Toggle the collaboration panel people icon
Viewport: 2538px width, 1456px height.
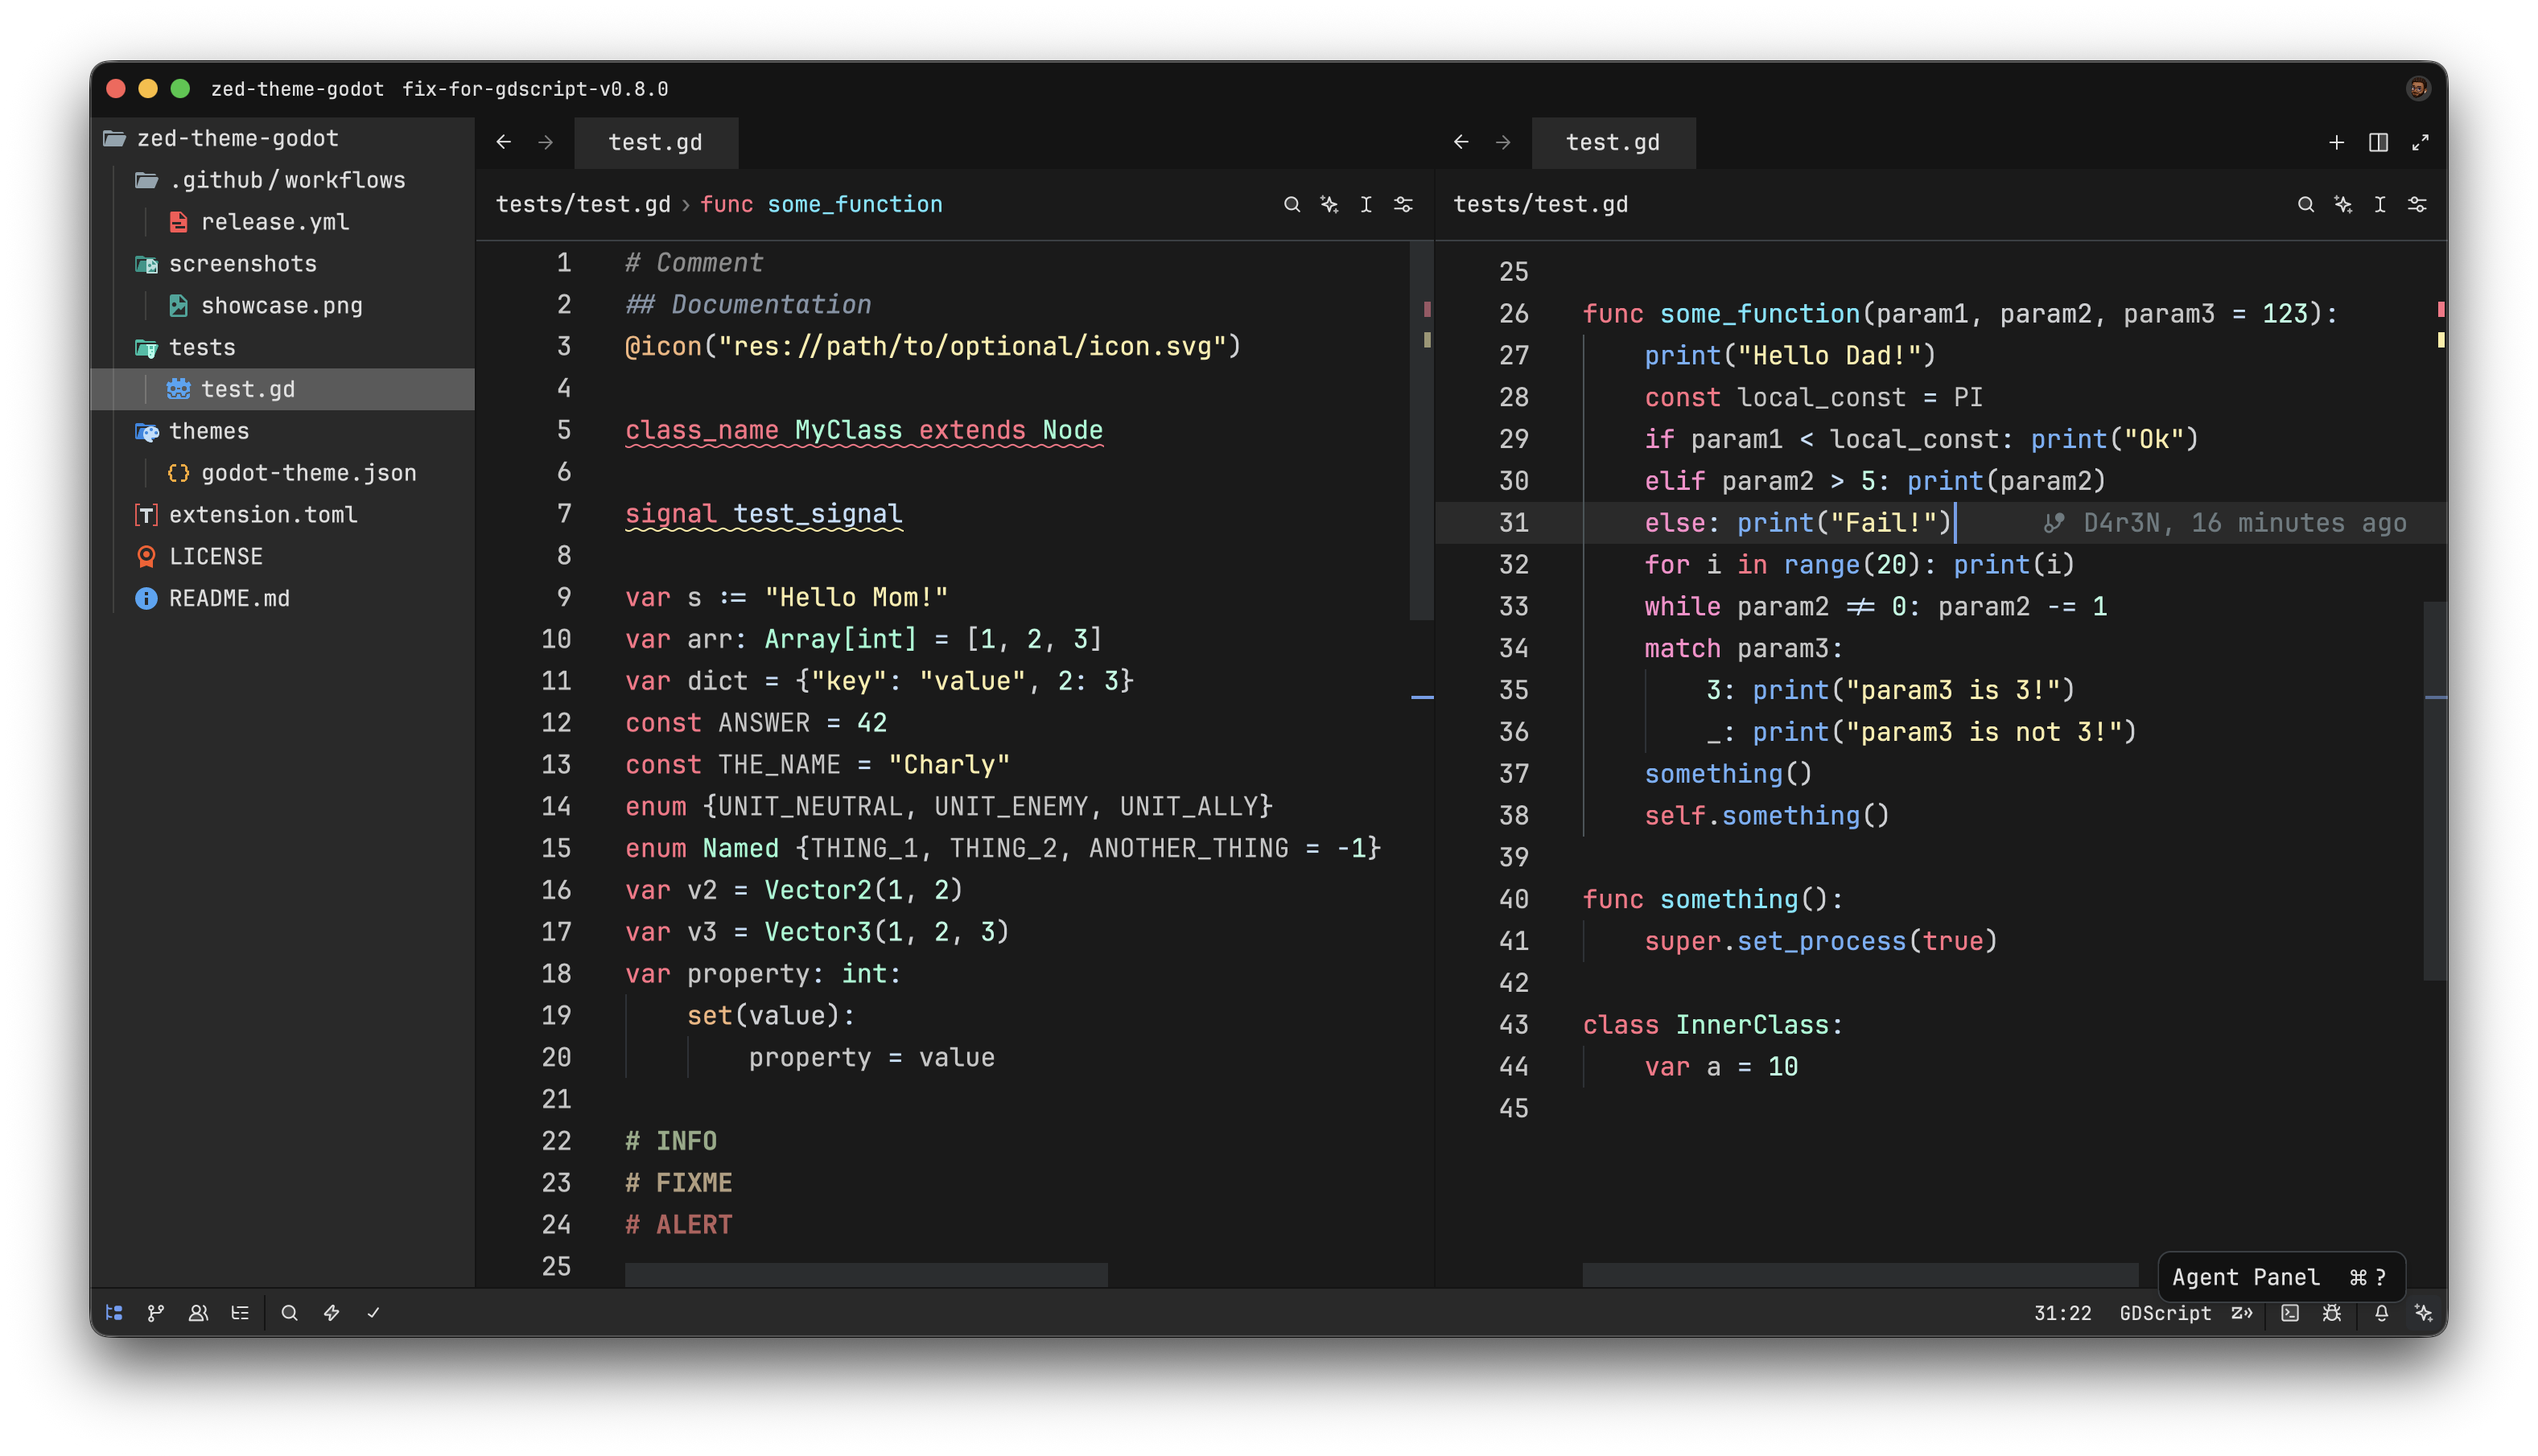click(198, 1313)
